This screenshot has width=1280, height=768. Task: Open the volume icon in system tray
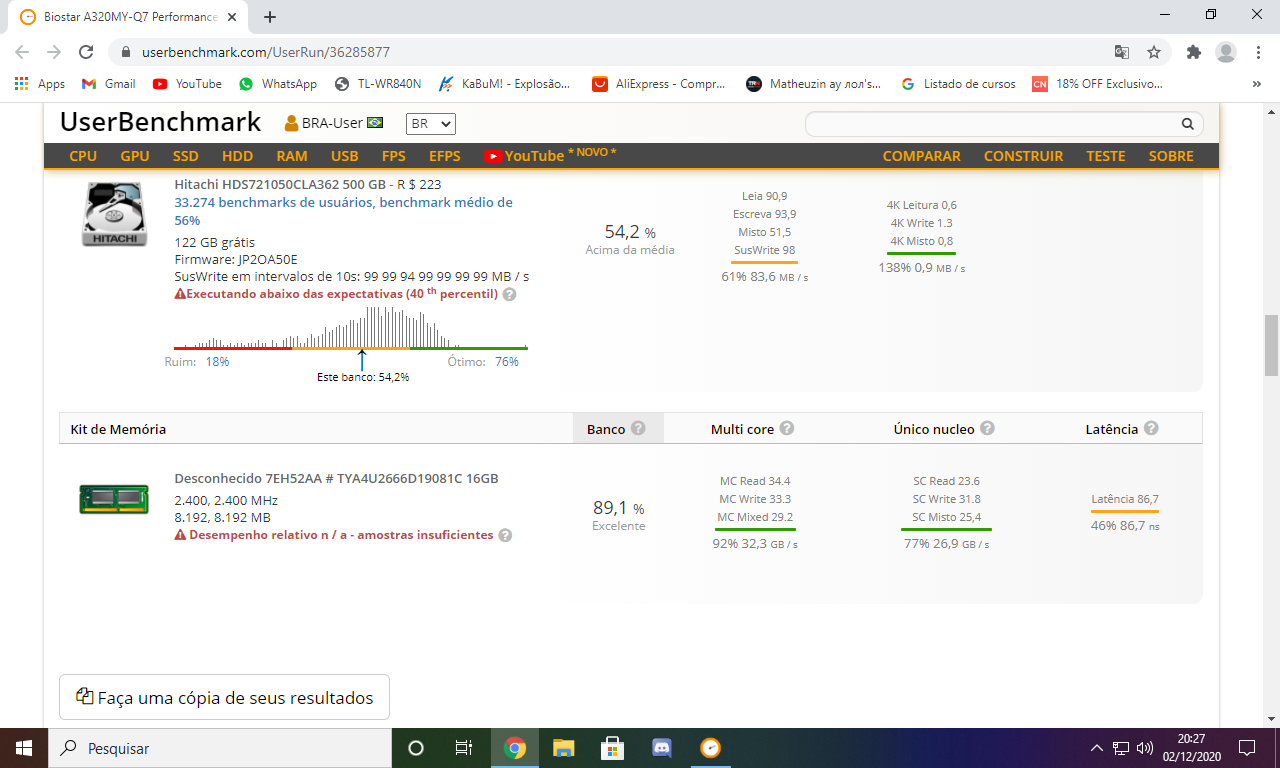click(x=1145, y=748)
